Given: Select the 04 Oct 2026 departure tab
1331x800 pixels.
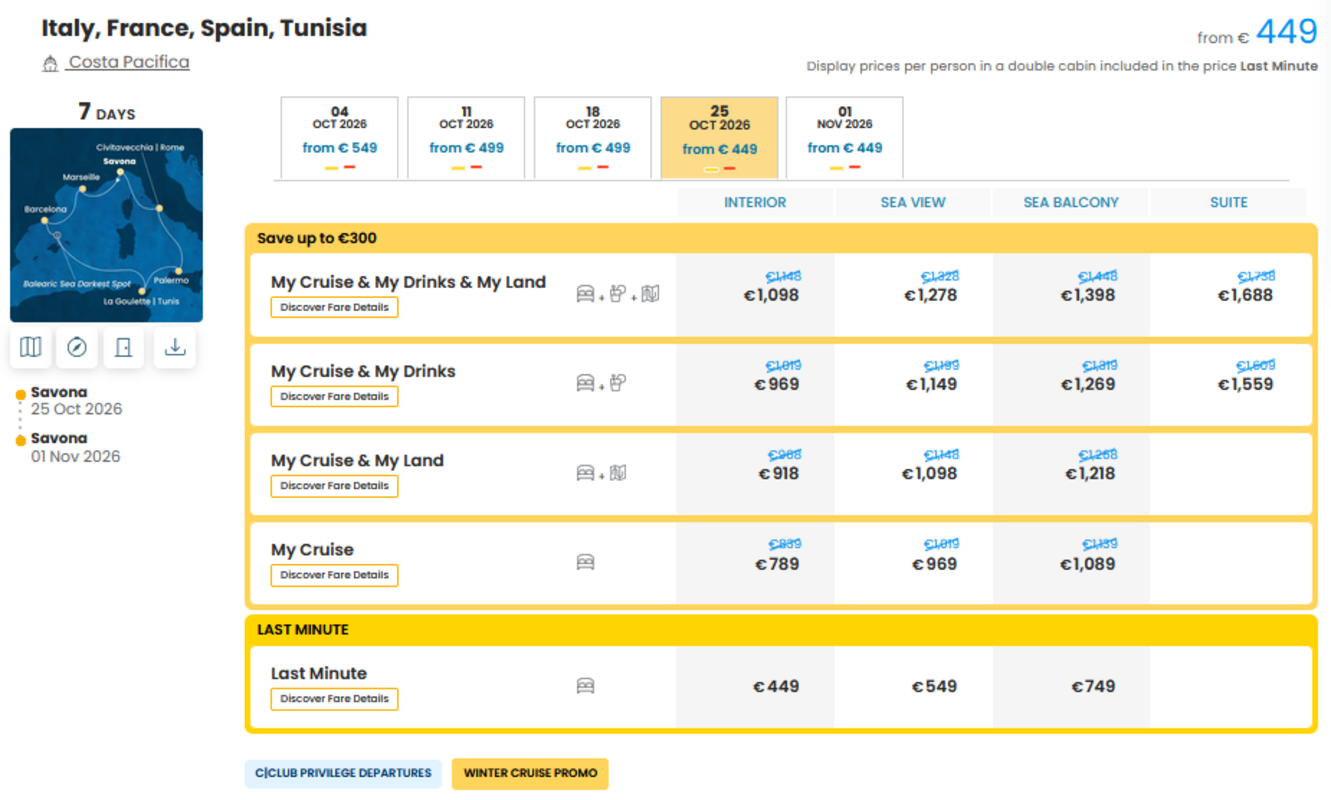Looking at the screenshot, I should 340,138.
